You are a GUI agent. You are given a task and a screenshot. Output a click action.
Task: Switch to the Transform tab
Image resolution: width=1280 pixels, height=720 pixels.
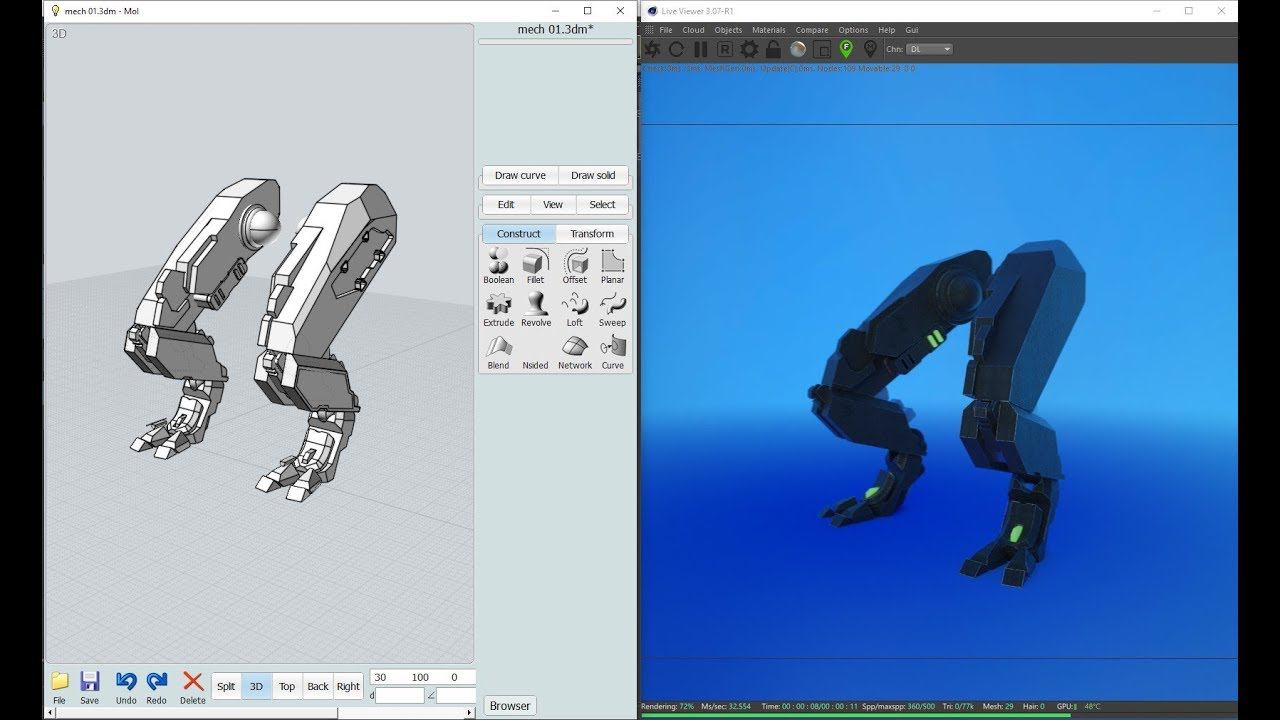pyautogui.click(x=592, y=234)
